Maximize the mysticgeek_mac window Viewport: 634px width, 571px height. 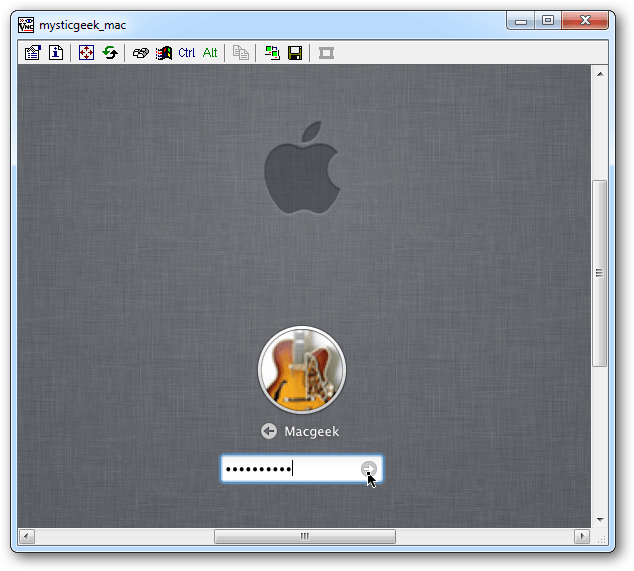(x=548, y=21)
